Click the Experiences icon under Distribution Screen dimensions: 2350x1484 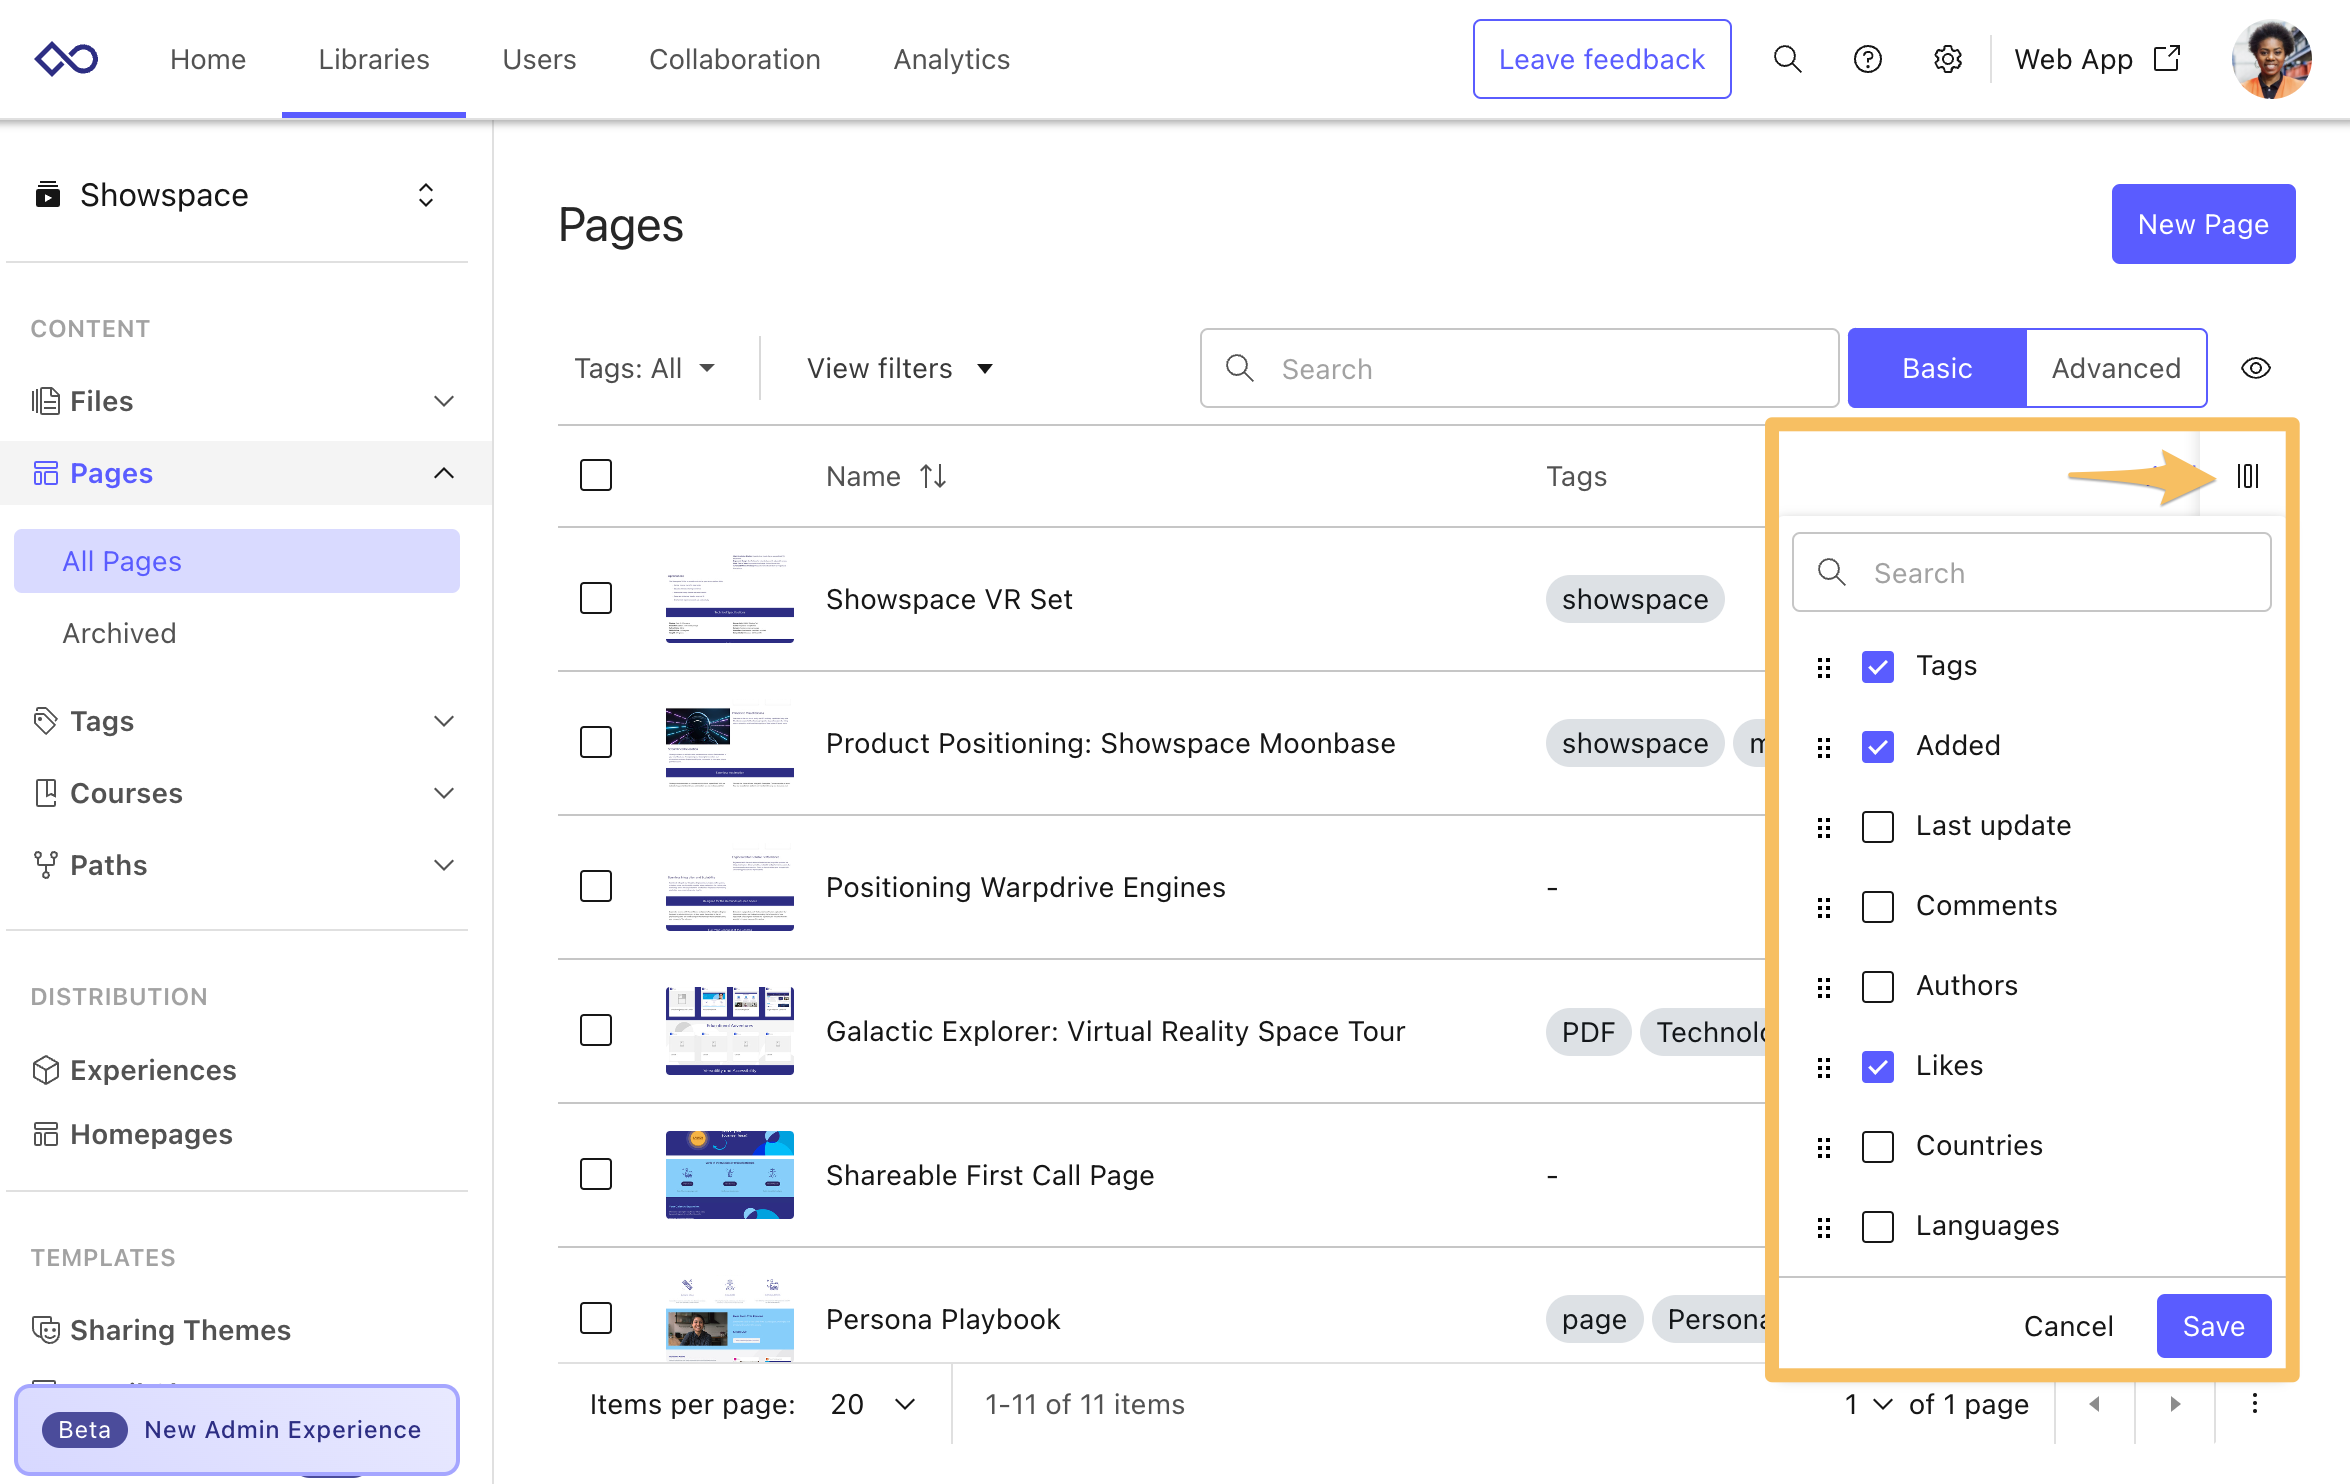pos(46,1069)
